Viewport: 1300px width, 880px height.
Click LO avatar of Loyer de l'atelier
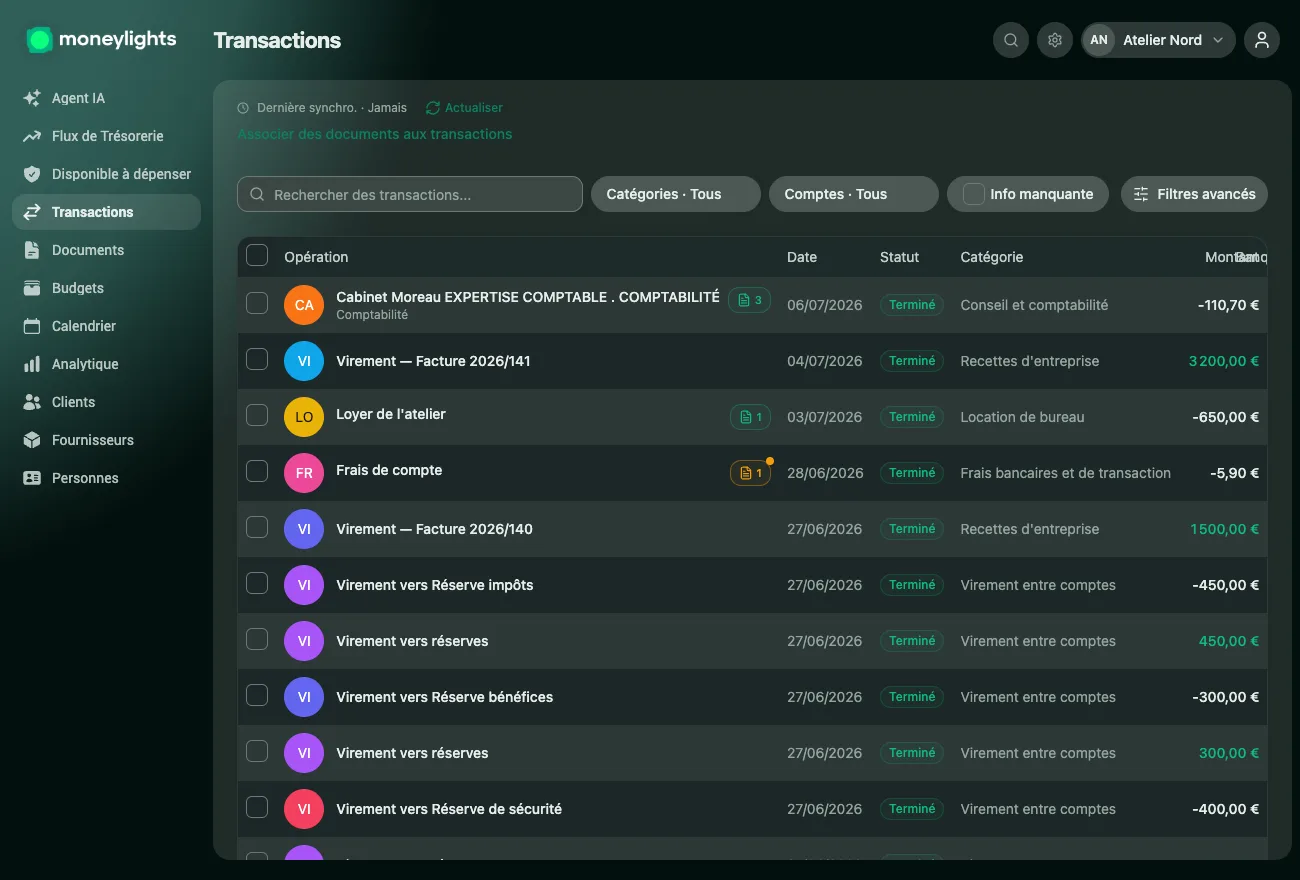click(304, 417)
